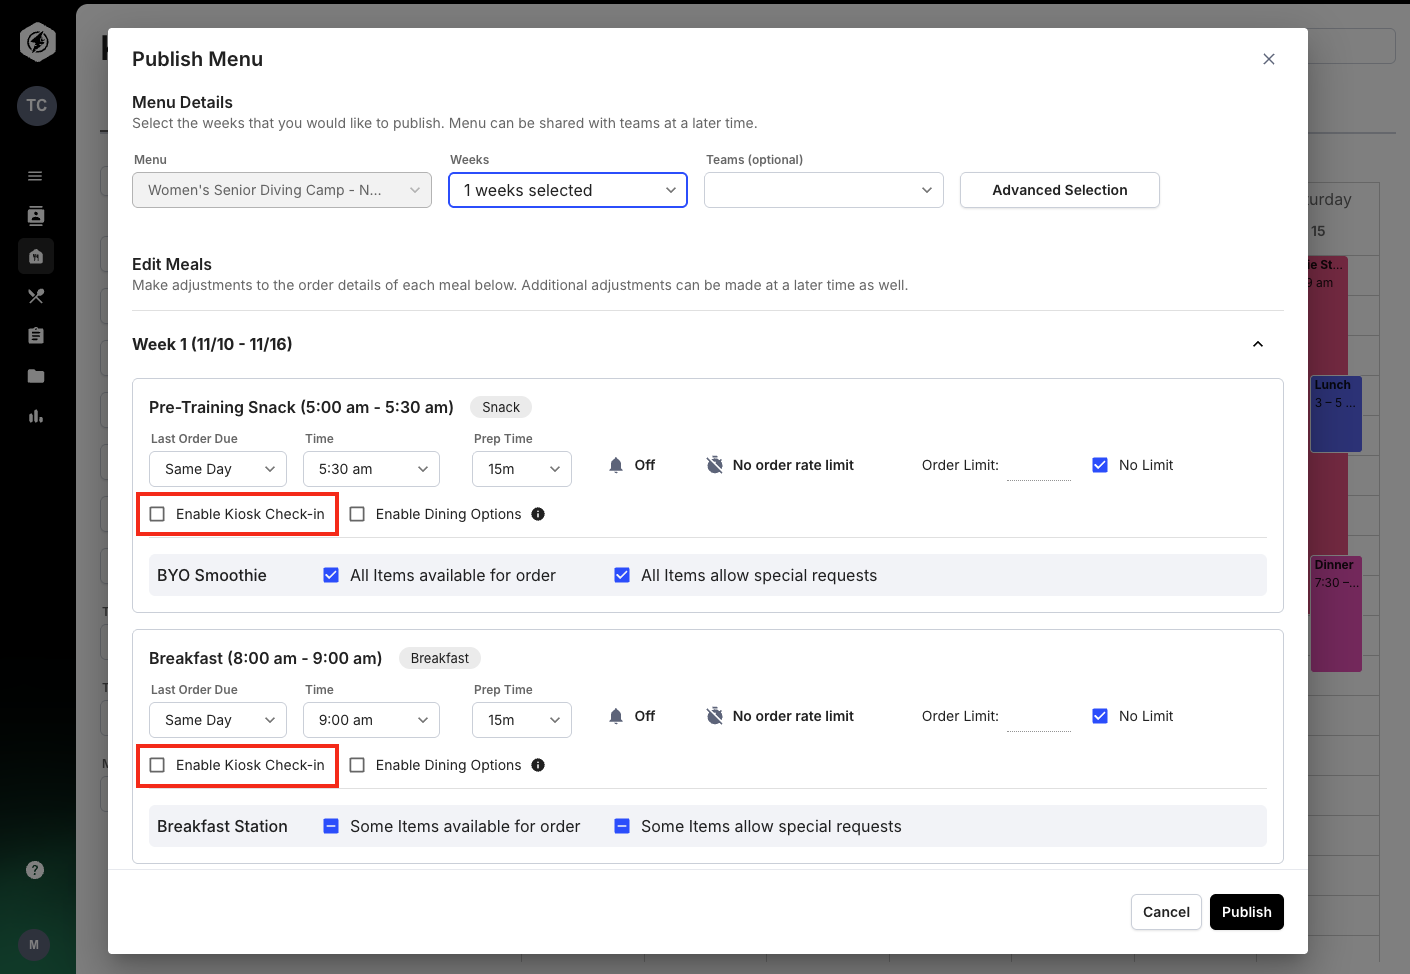This screenshot has width=1410, height=974.
Task: Click the M user avatar at bottom
Action: pyautogui.click(x=34, y=945)
